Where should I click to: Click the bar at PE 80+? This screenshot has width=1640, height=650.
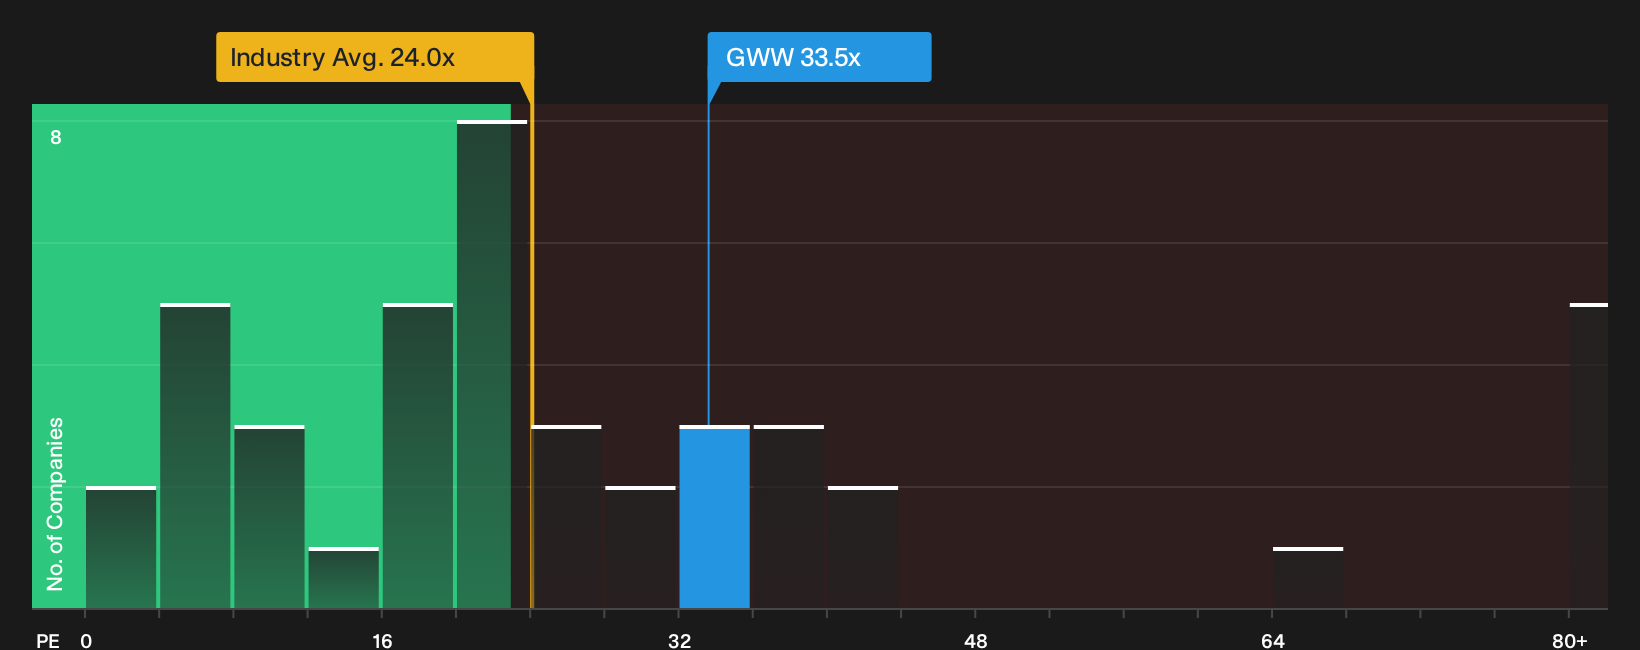(x=1589, y=456)
